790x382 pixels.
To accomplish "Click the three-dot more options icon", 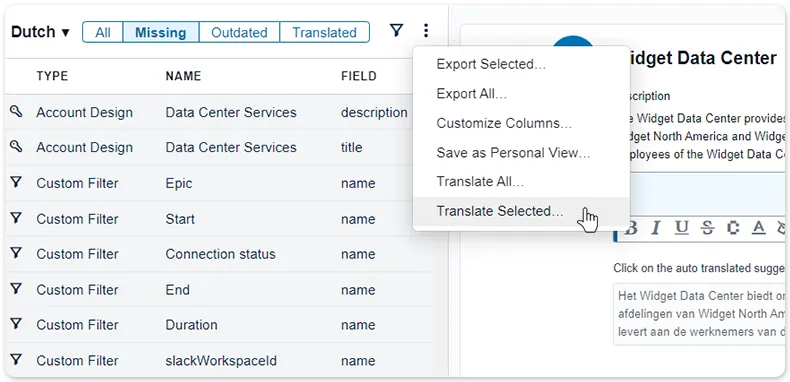I will coord(426,31).
